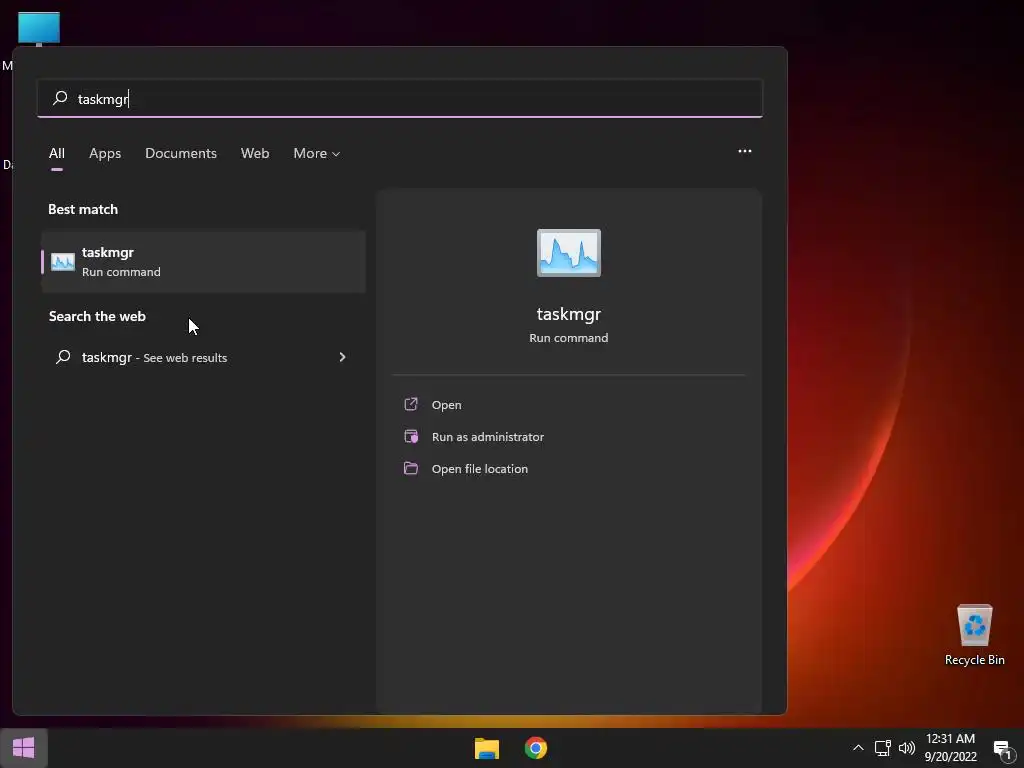The image size is (1024, 768).
Task: Click the Open launch icon
Action: [x=411, y=404]
